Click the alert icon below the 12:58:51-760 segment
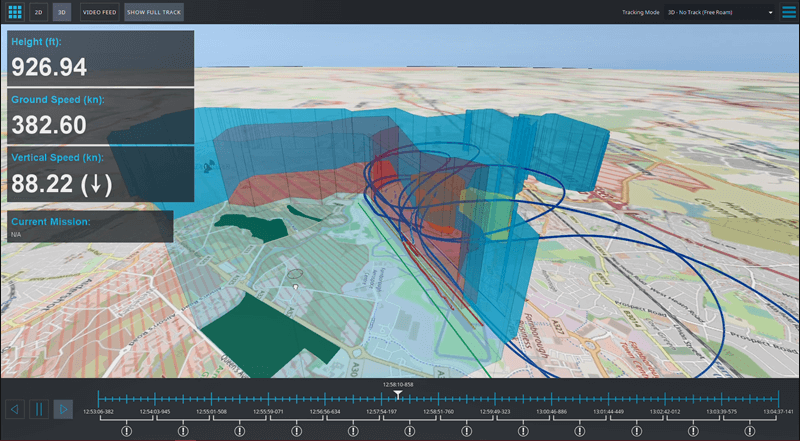Image resolution: width=800 pixels, height=441 pixels. [466, 431]
